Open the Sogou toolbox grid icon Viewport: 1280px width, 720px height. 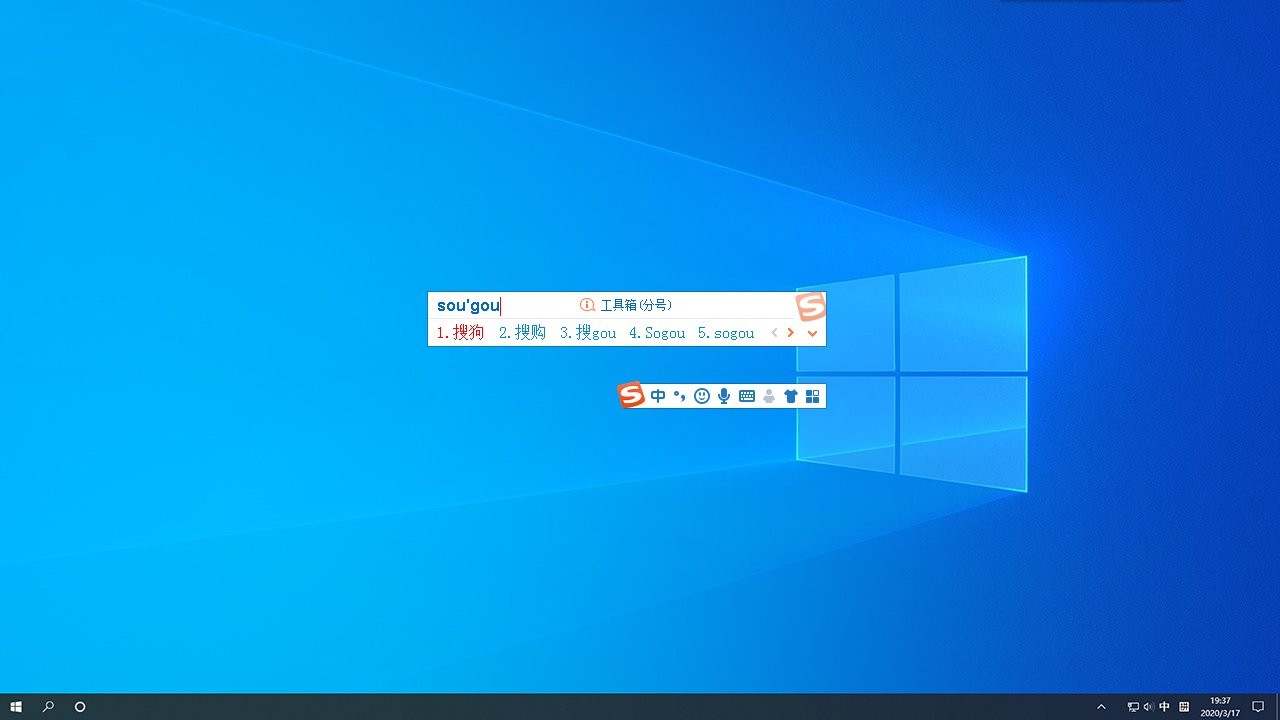pyautogui.click(x=812, y=395)
